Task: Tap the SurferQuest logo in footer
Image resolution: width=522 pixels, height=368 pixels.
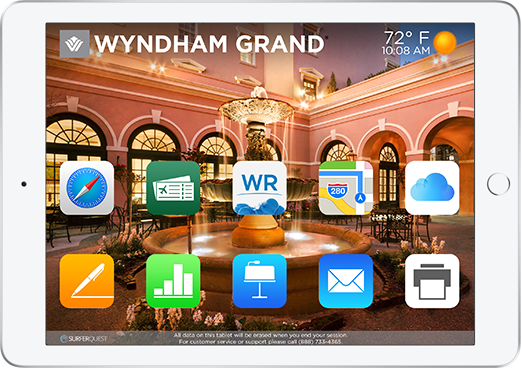Action: [x=84, y=339]
